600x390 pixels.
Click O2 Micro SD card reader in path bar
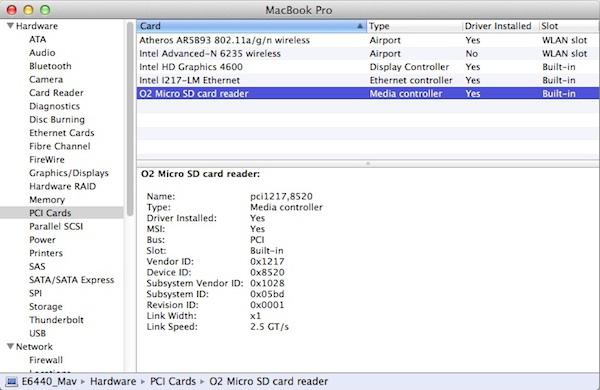(269, 381)
